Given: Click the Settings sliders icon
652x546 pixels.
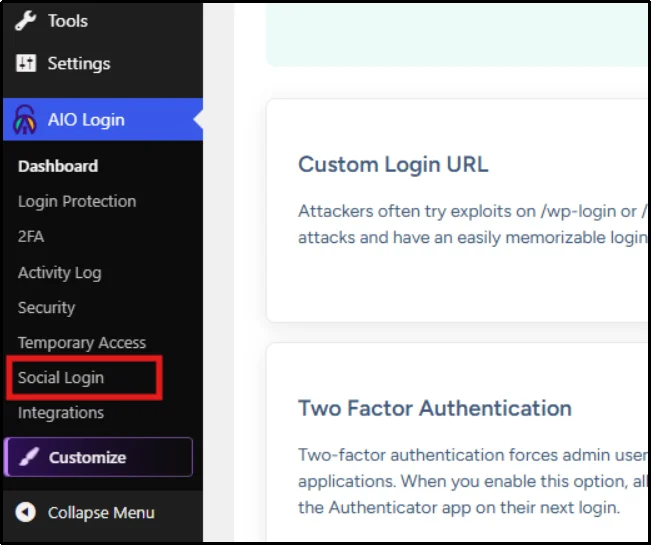Looking at the screenshot, I should [26, 63].
